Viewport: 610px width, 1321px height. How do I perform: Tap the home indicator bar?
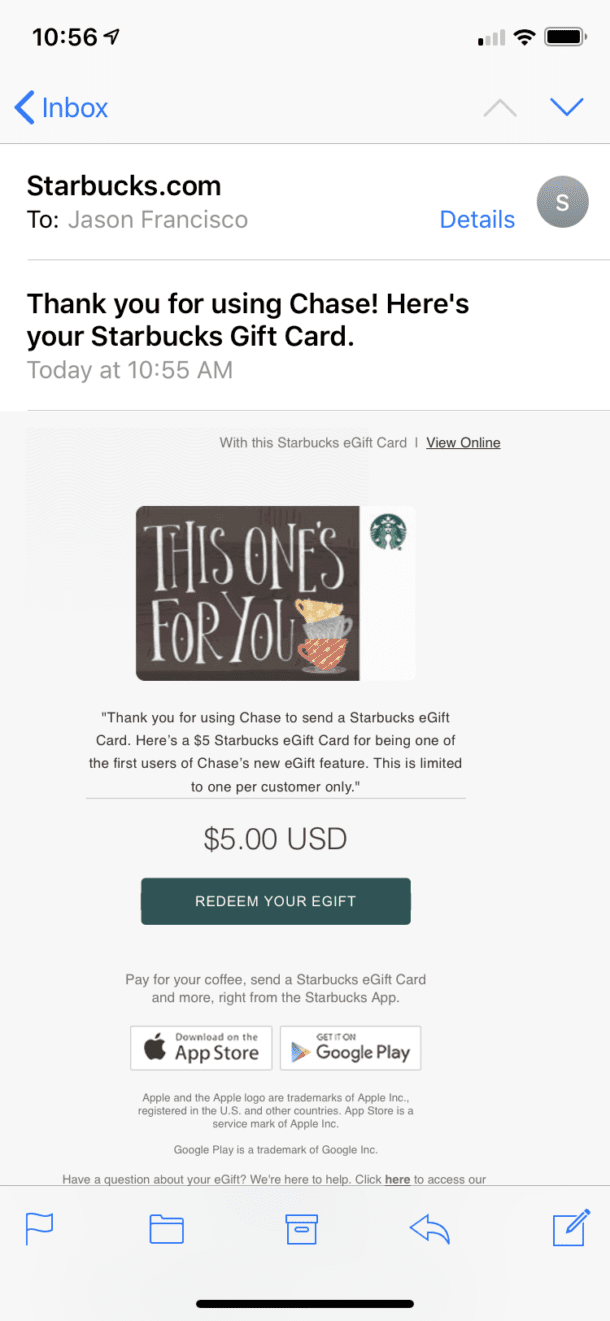pos(305,1302)
